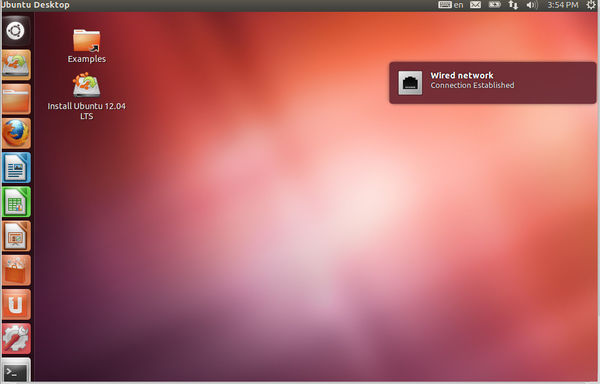Image resolution: width=600 pixels, height=384 pixels.
Task: Click 'Connection Established' notification text
Action: (x=472, y=85)
